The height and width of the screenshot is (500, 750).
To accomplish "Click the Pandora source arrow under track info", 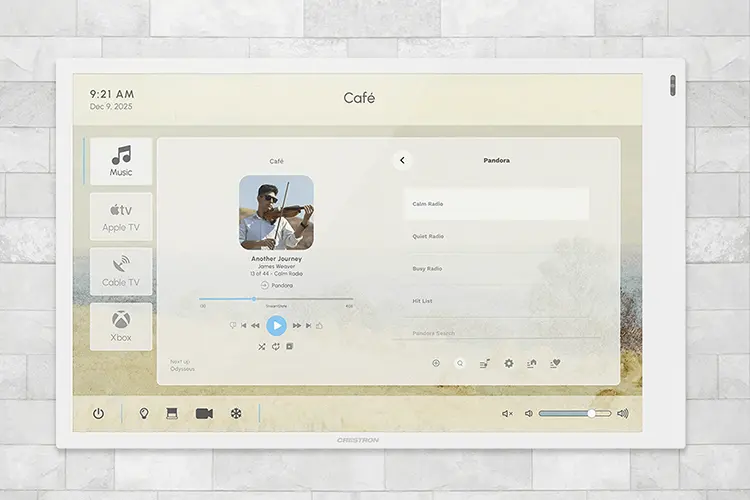I will pos(265,285).
